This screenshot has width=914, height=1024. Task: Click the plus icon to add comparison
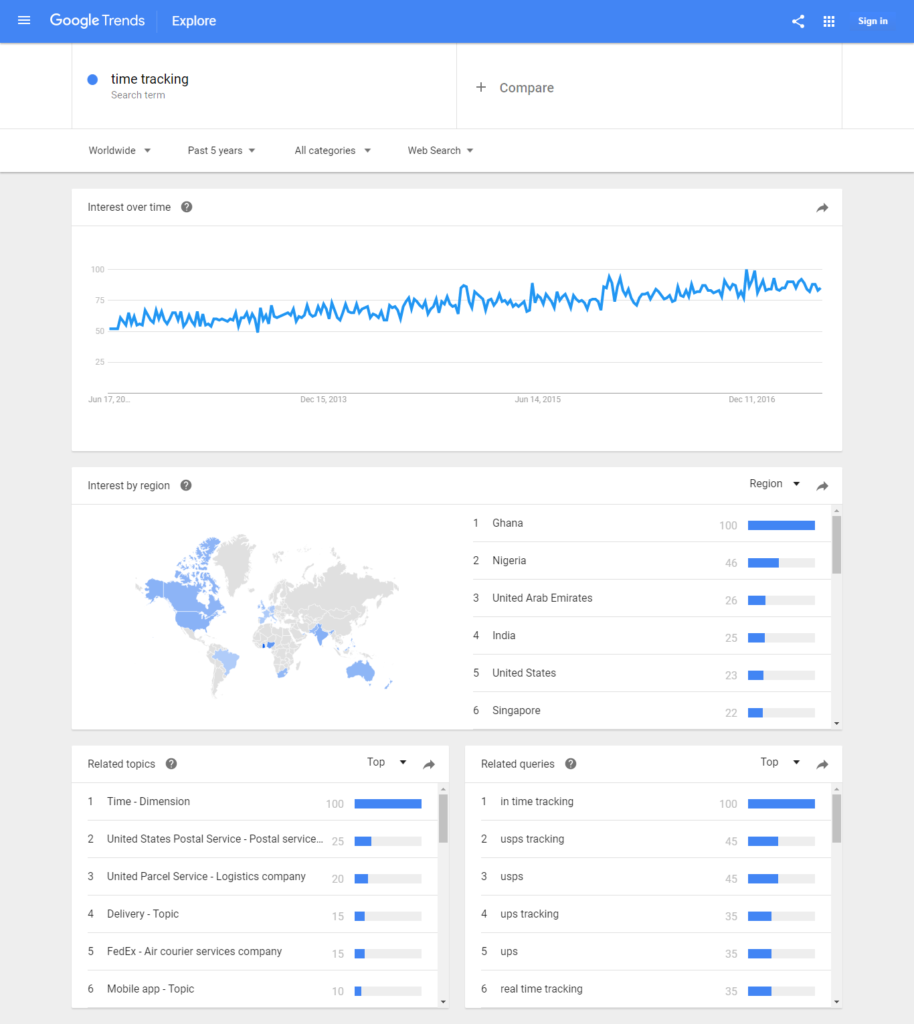(x=481, y=87)
